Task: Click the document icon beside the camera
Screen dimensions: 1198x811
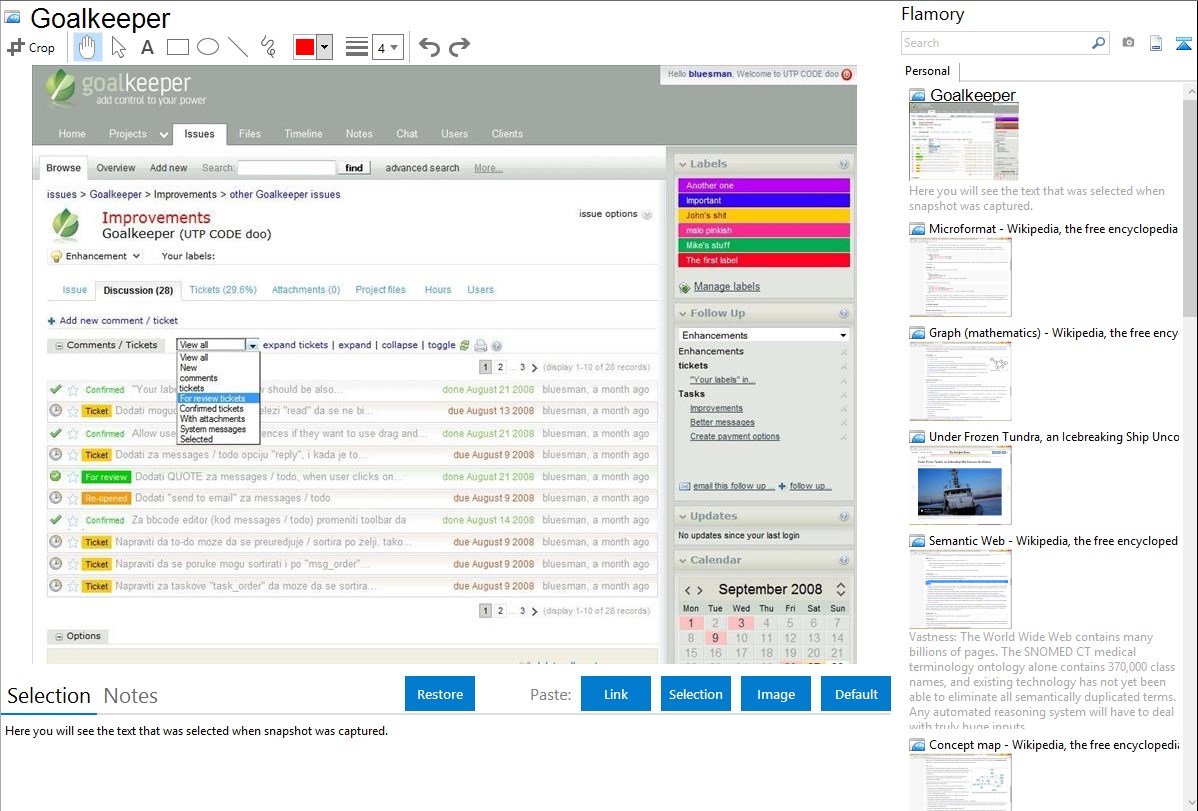Action: pos(1156,43)
